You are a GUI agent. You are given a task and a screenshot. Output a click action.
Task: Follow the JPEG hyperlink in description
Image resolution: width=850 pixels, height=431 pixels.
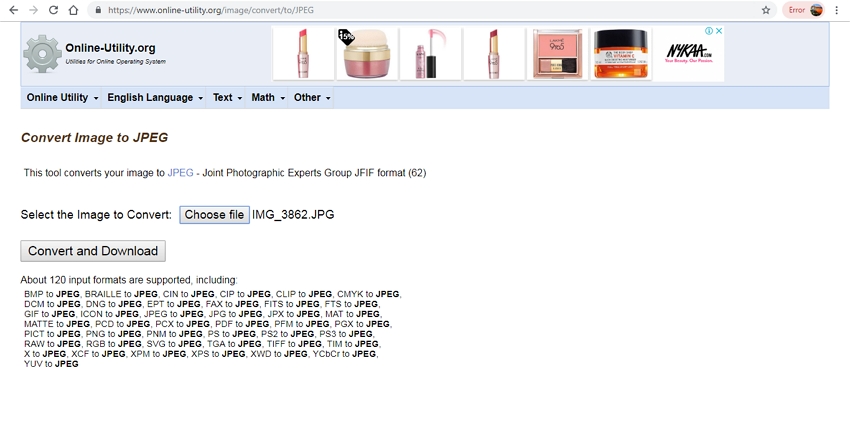click(180, 173)
